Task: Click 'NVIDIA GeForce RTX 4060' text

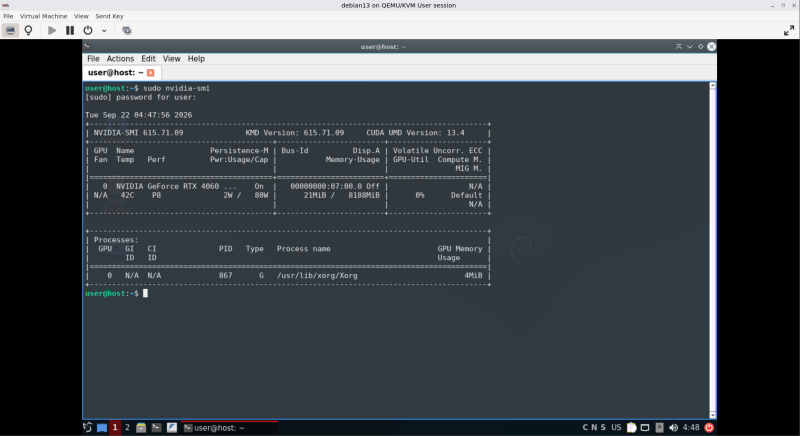Action: pyautogui.click(x=167, y=186)
